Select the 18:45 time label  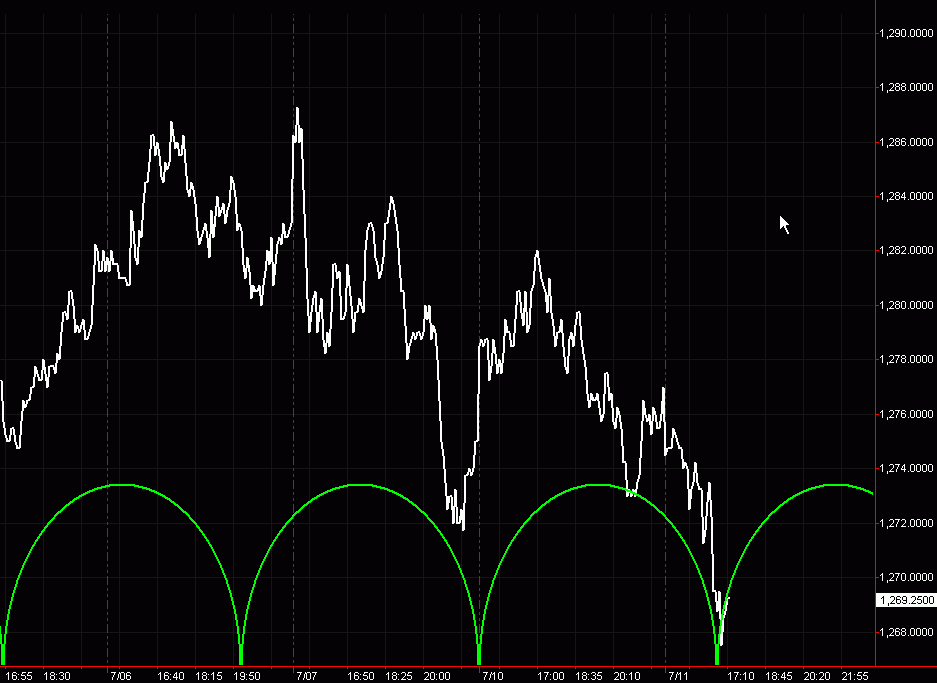pyautogui.click(x=779, y=676)
